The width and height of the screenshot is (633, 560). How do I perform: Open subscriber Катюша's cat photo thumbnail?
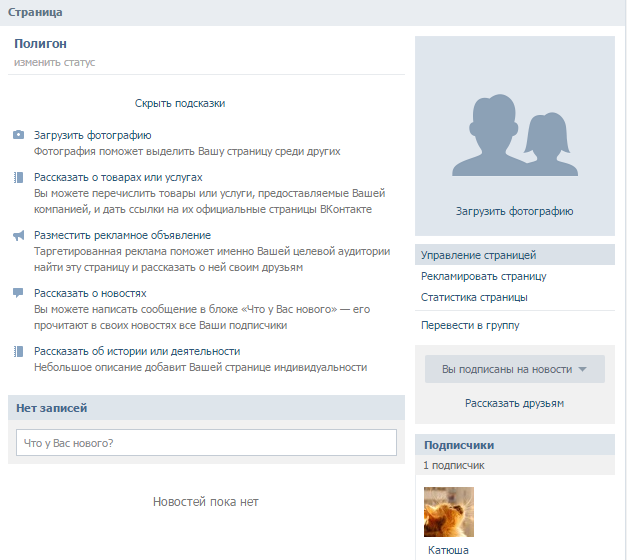click(x=449, y=512)
